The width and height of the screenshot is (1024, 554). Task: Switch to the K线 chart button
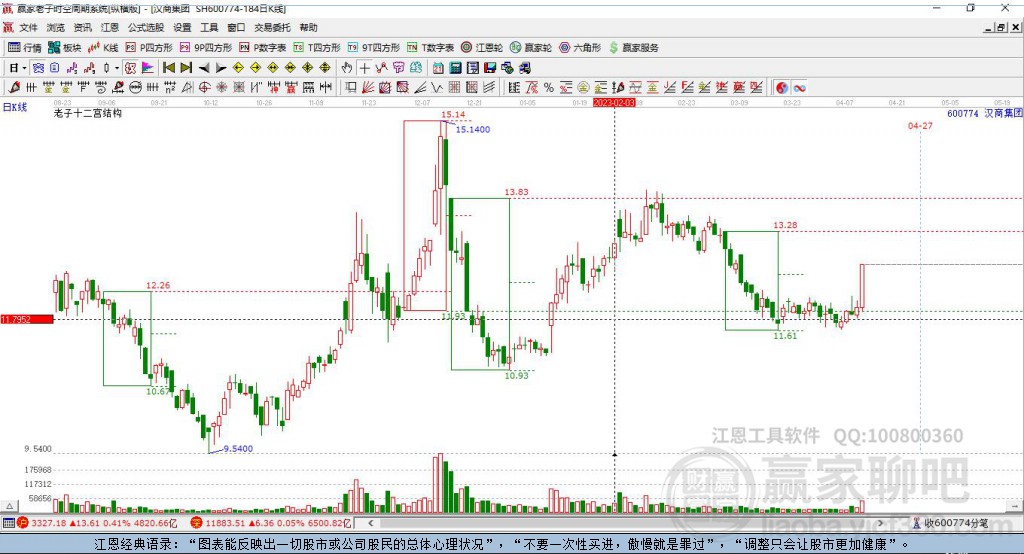point(104,48)
